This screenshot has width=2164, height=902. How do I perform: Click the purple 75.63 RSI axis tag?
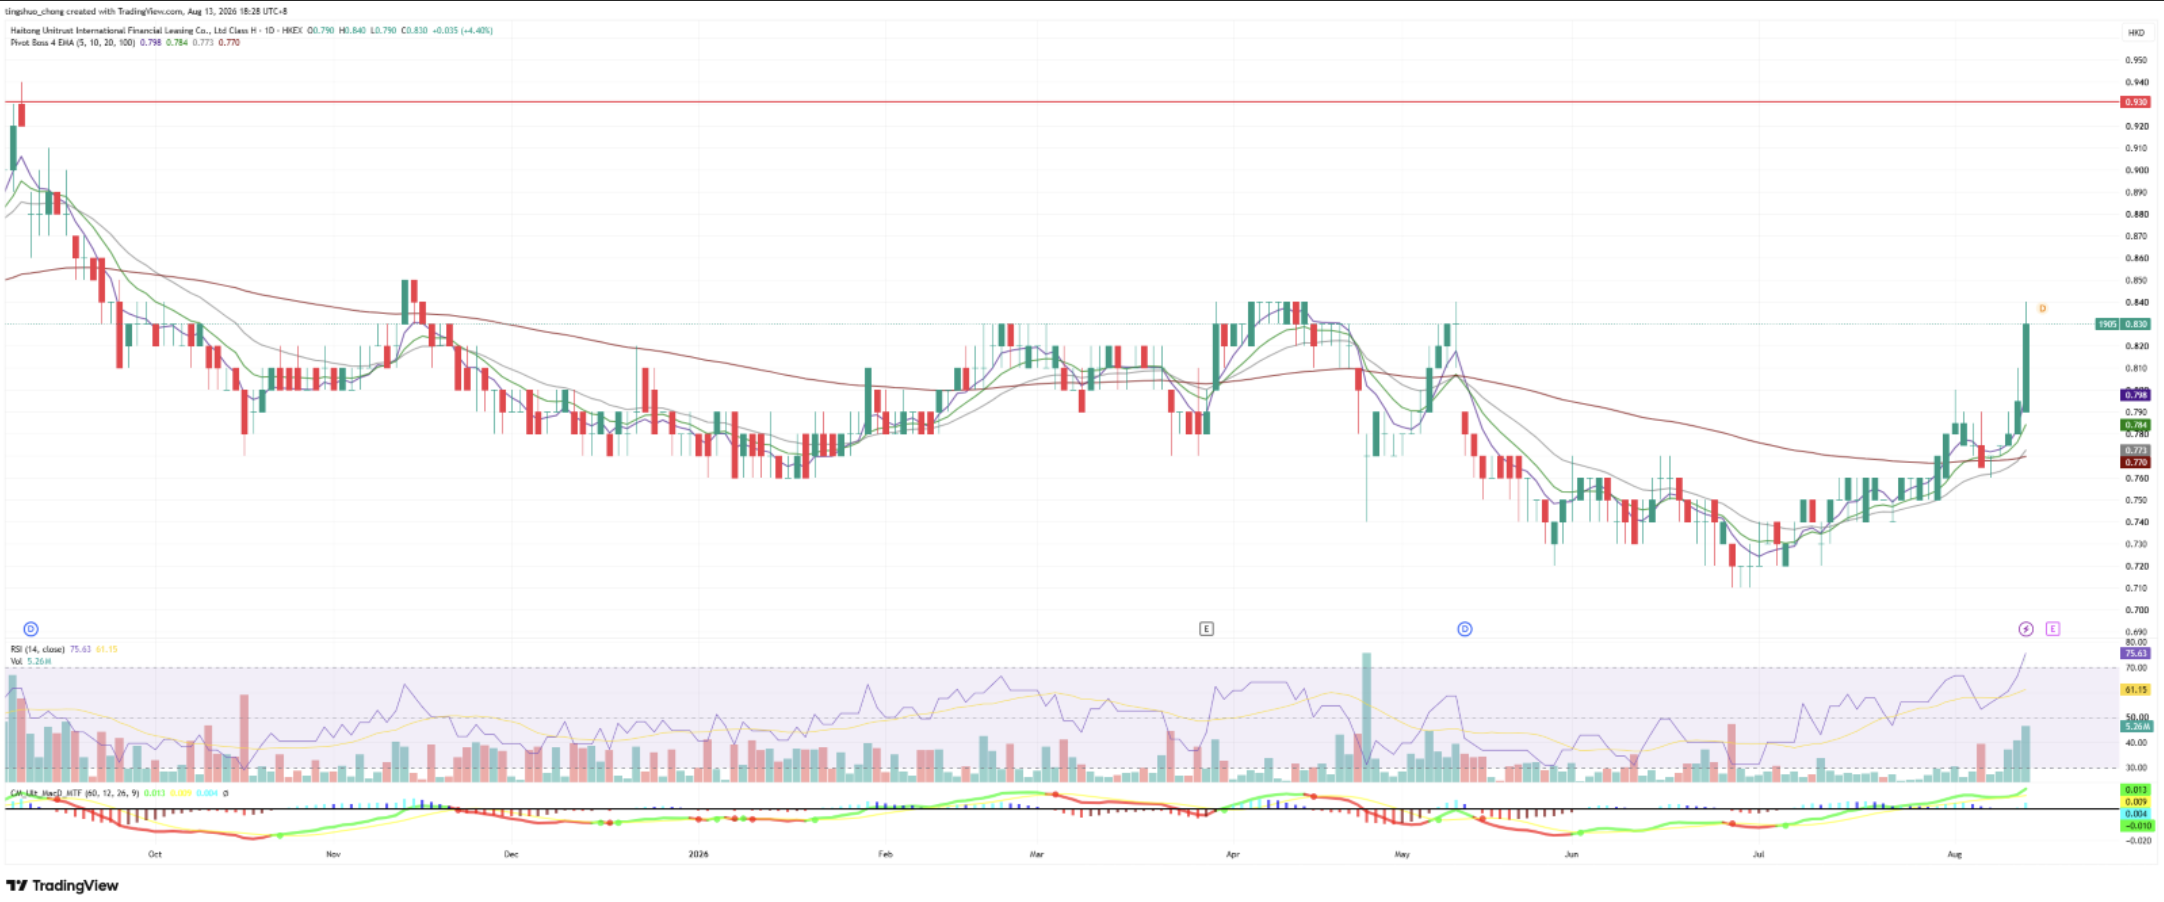[2135, 653]
